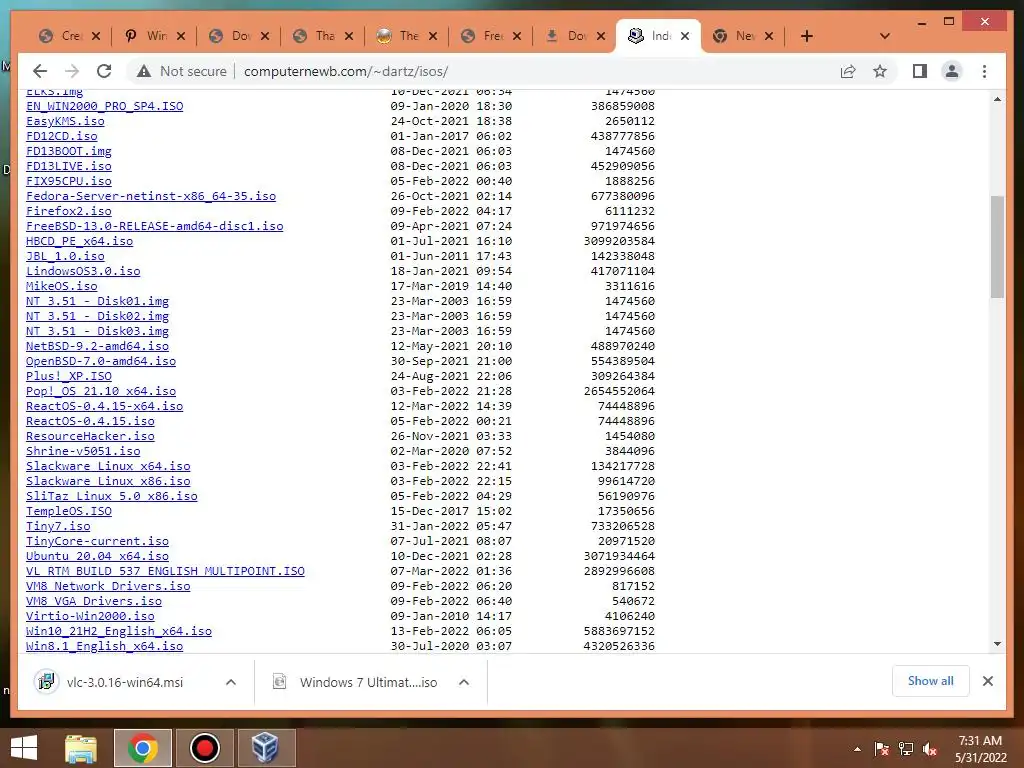This screenshot has width=1024, height=768.
Task: Download TempleOS.ISO
Action: tap(69, 511)
